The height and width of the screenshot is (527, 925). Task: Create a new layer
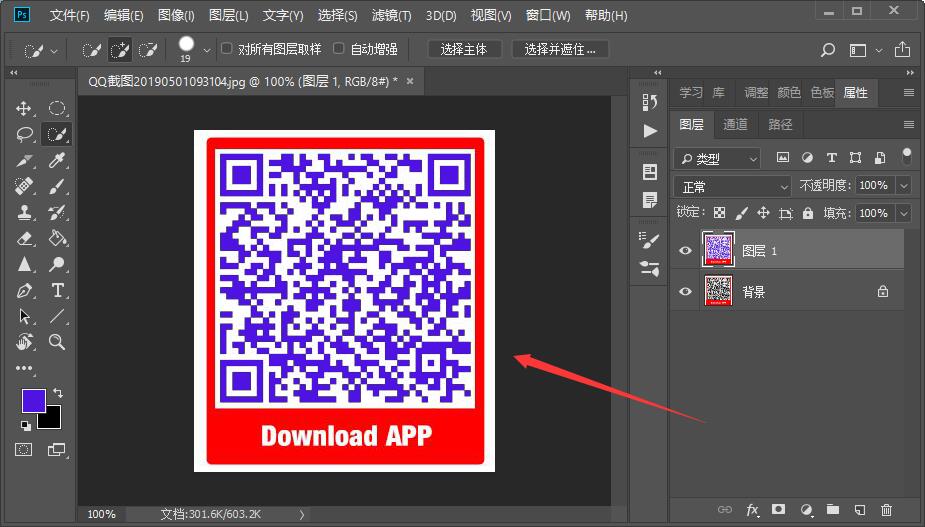860,510
